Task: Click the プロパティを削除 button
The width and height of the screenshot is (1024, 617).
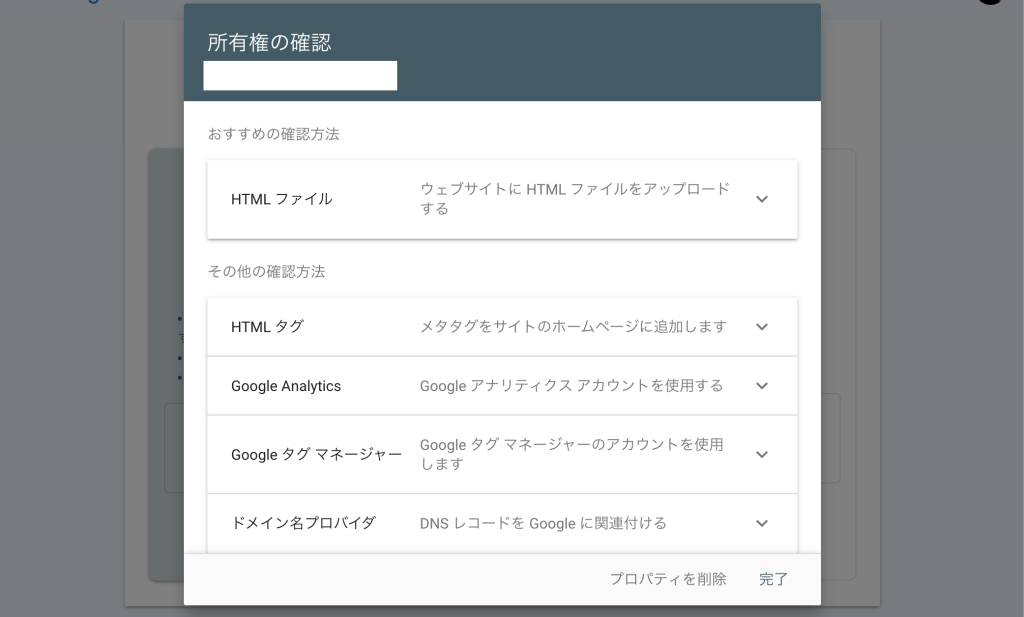Action: click(x=668, y=579)
